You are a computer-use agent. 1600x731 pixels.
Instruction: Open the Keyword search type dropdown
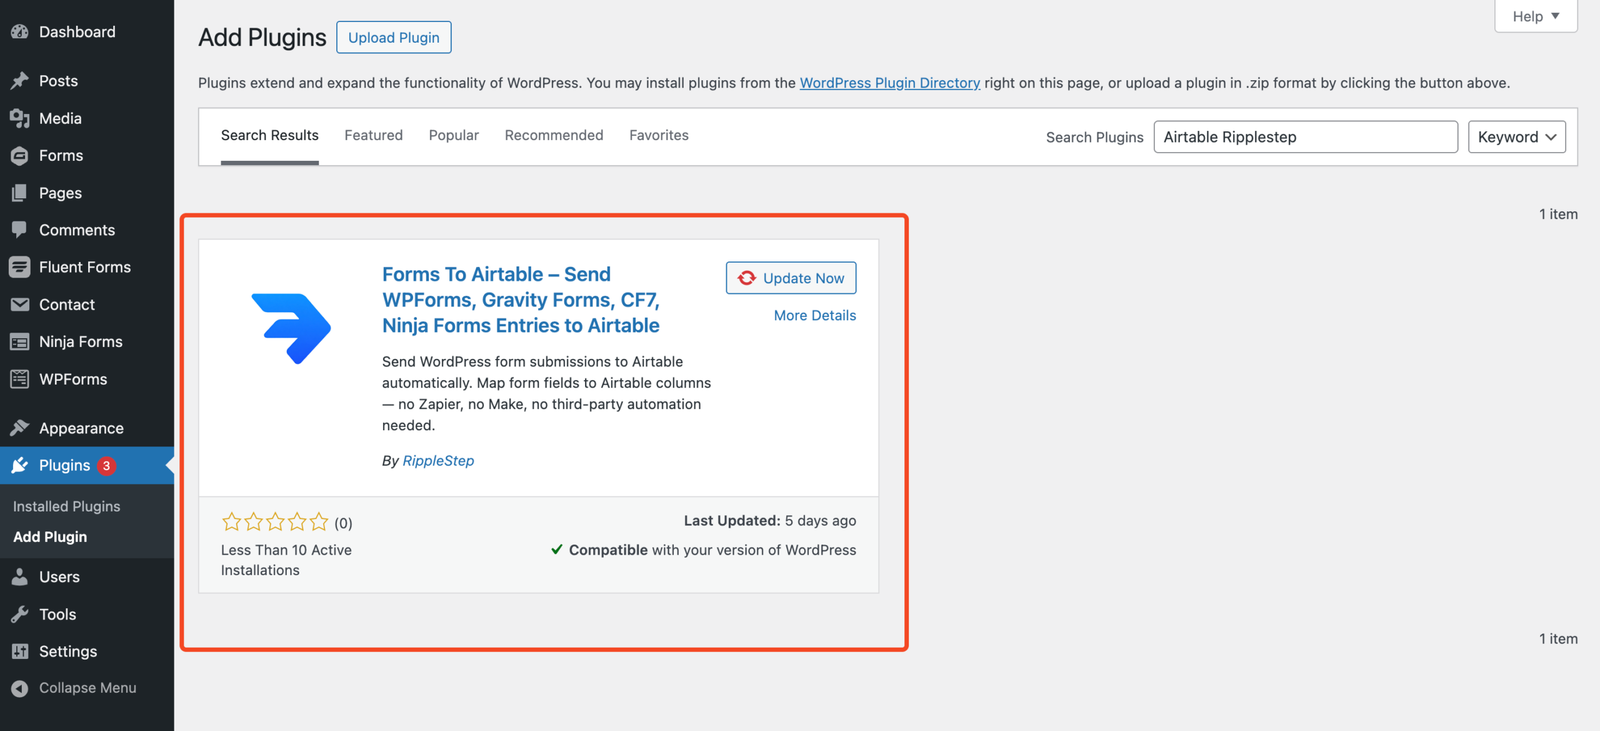pos(1517,137)
